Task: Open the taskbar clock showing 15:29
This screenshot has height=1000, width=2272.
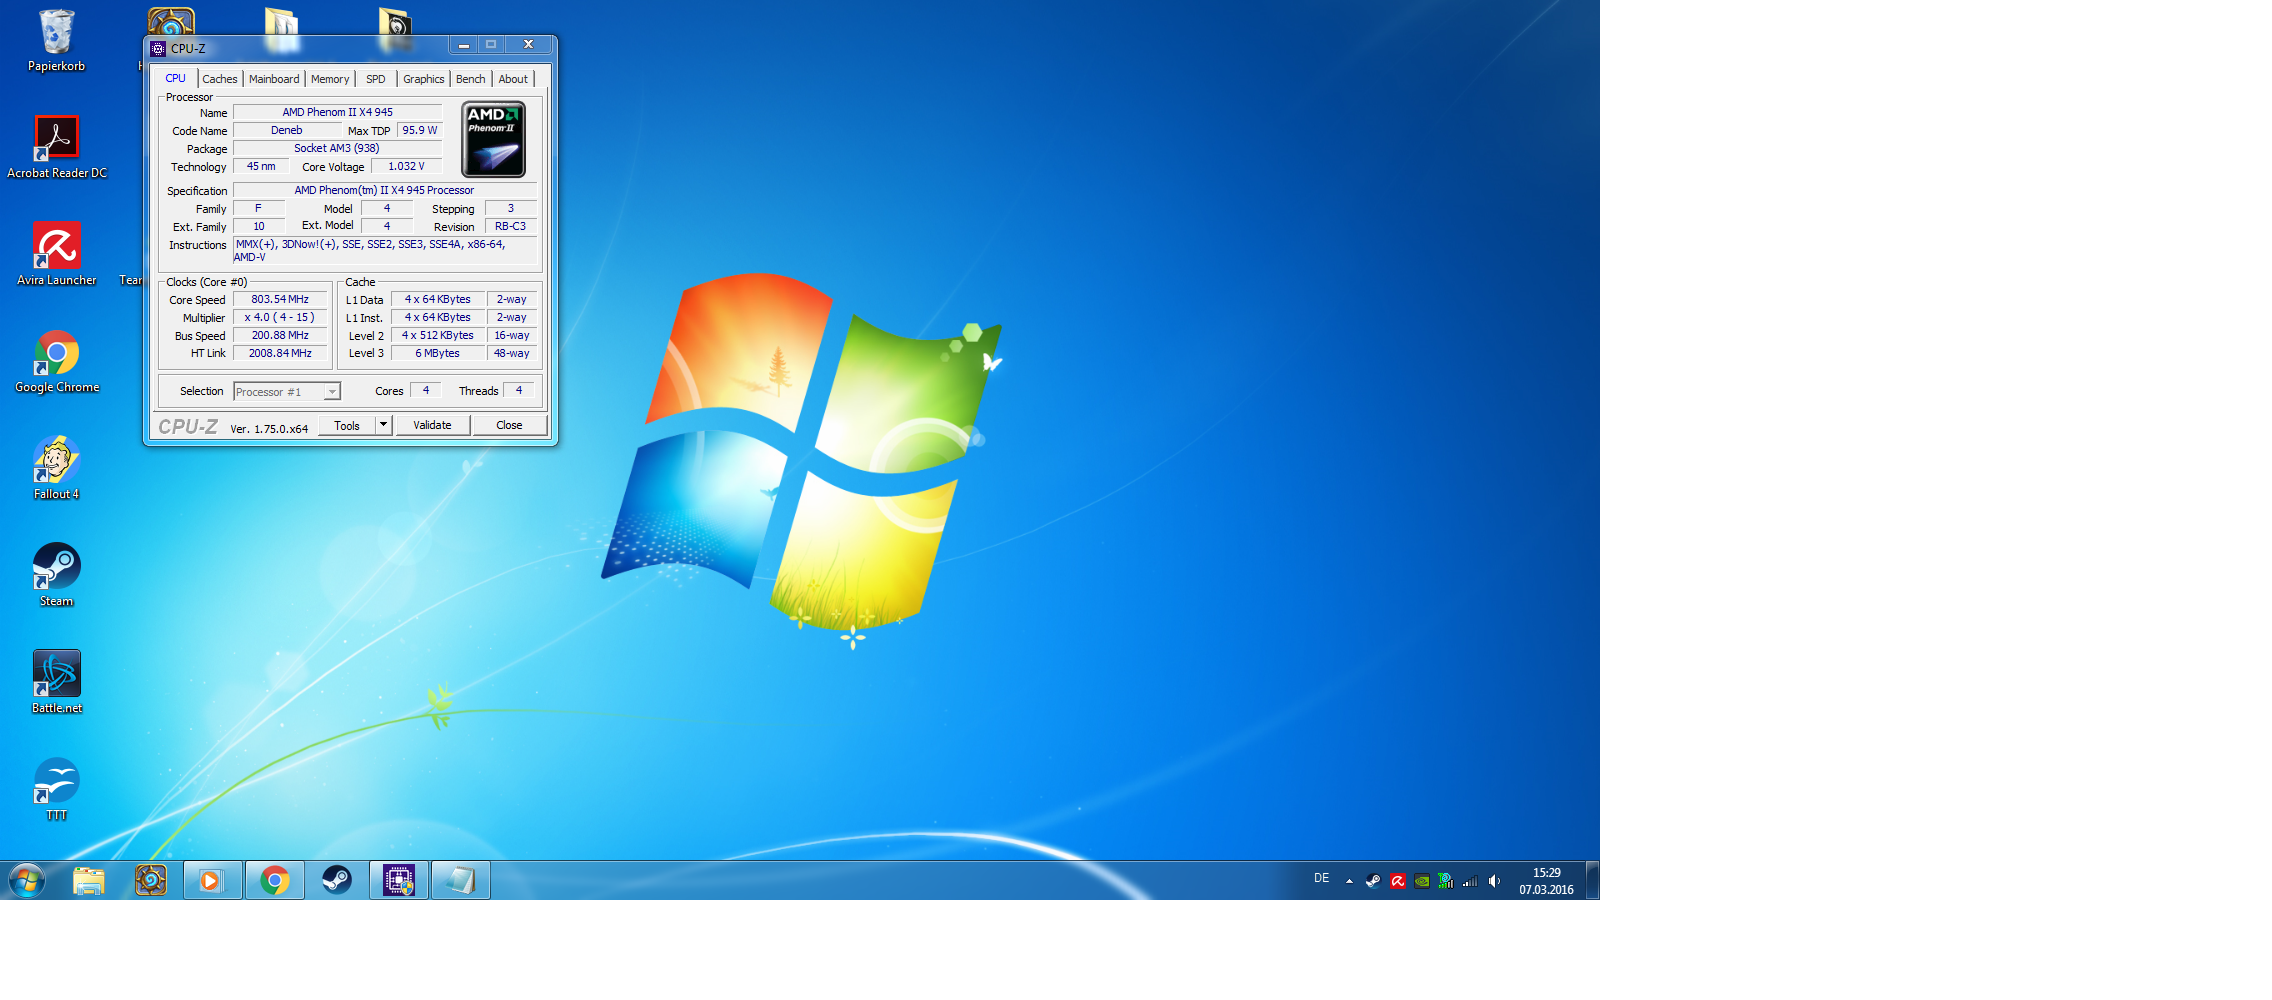Action: pyautogui.click(x=1546, y=881)
